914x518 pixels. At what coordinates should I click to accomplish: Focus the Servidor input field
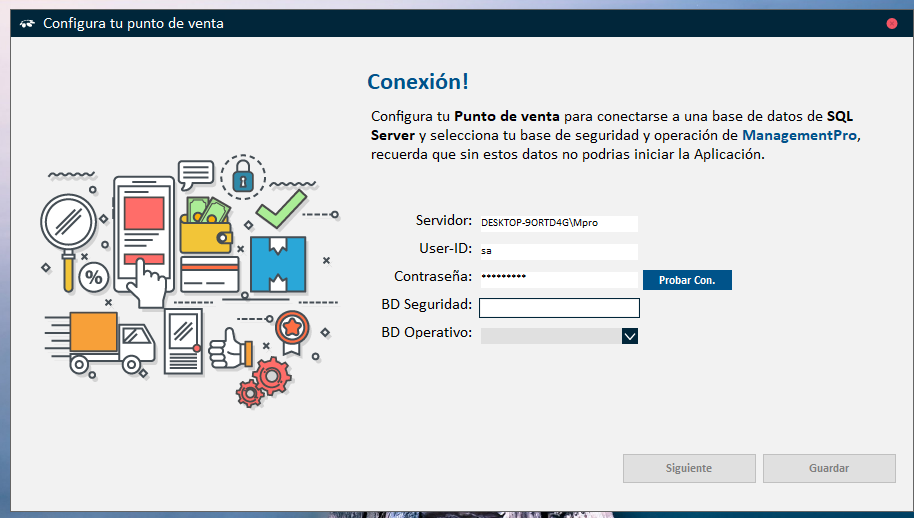tap(558, 223)
